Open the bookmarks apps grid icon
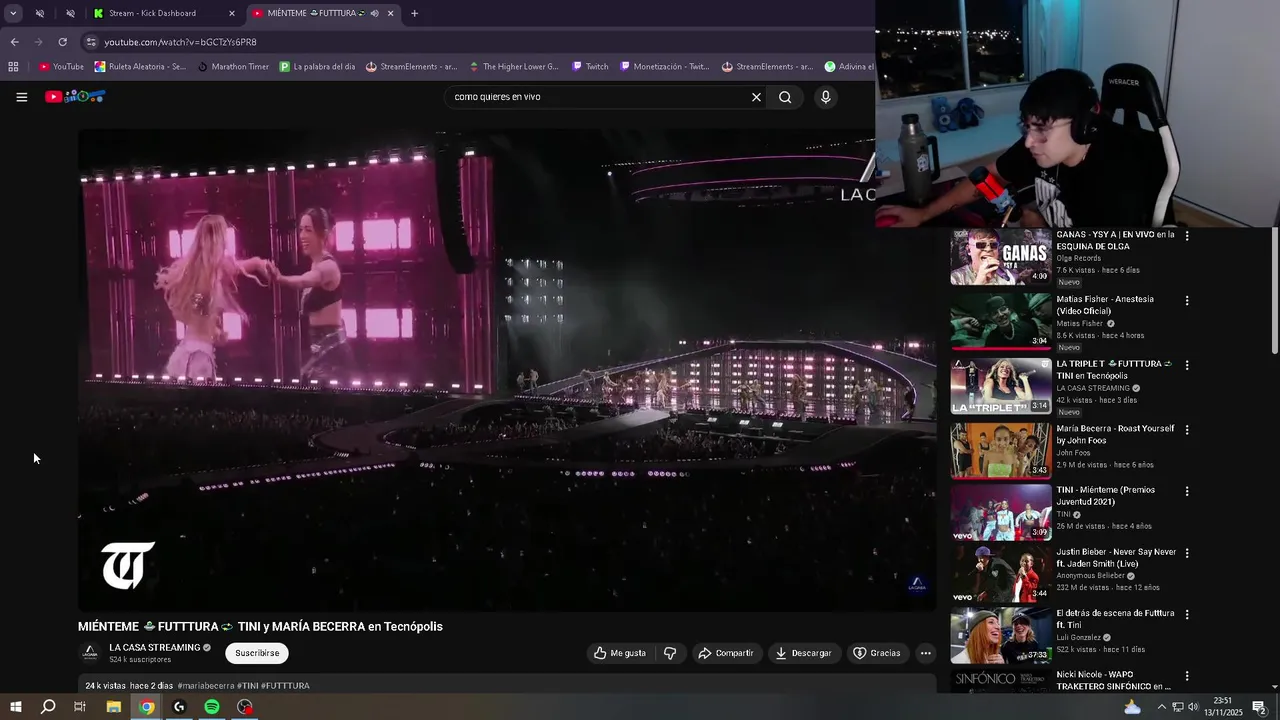The image size is (1280, 720). click(13, 67)
